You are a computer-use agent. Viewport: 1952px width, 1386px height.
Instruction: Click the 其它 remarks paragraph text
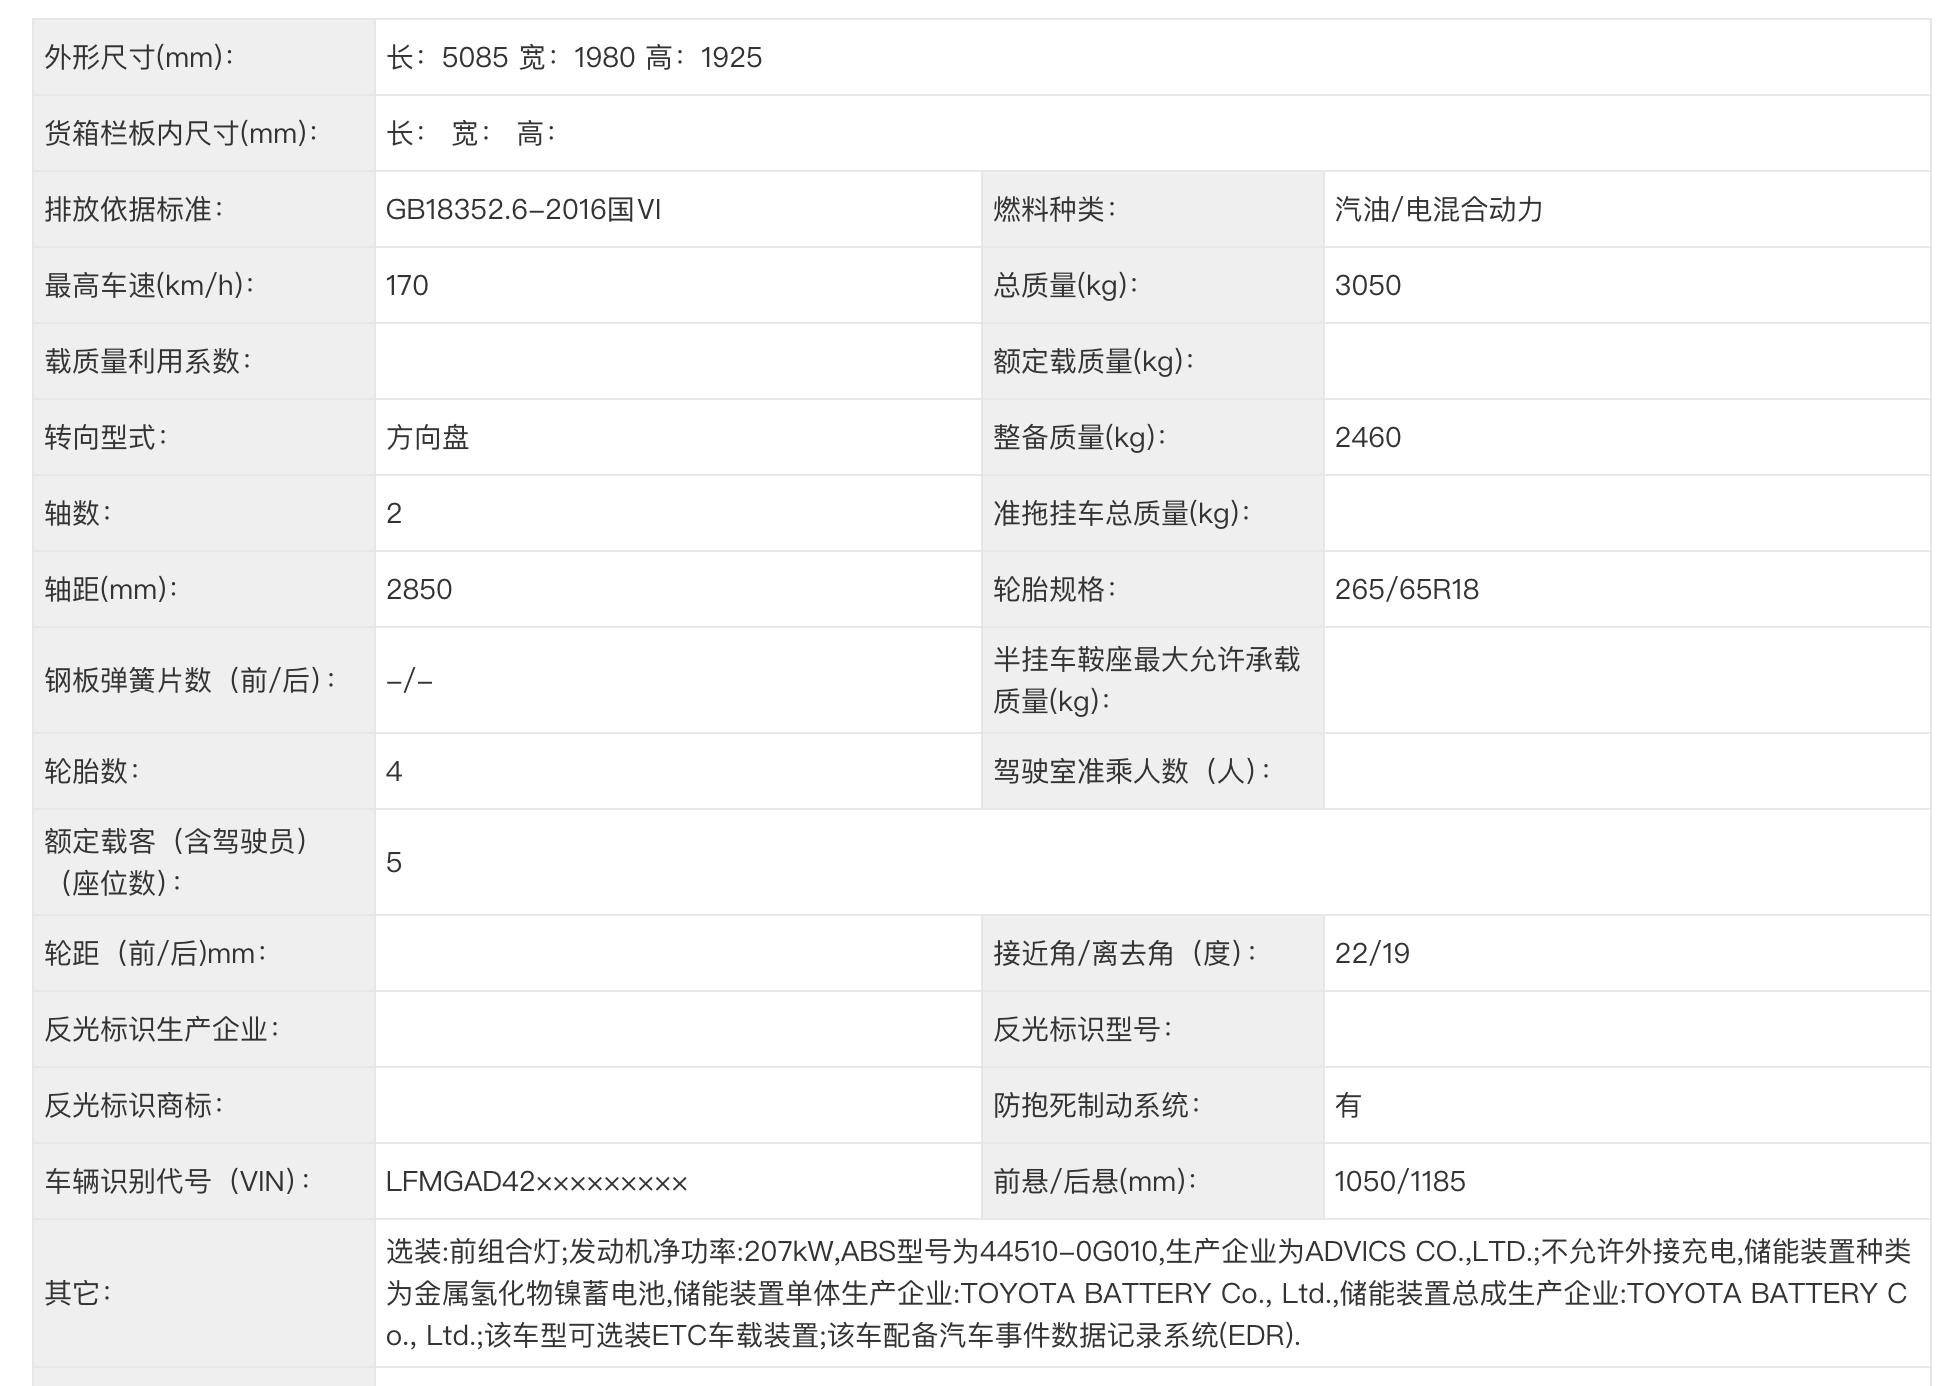(x=1148, y=1293)
